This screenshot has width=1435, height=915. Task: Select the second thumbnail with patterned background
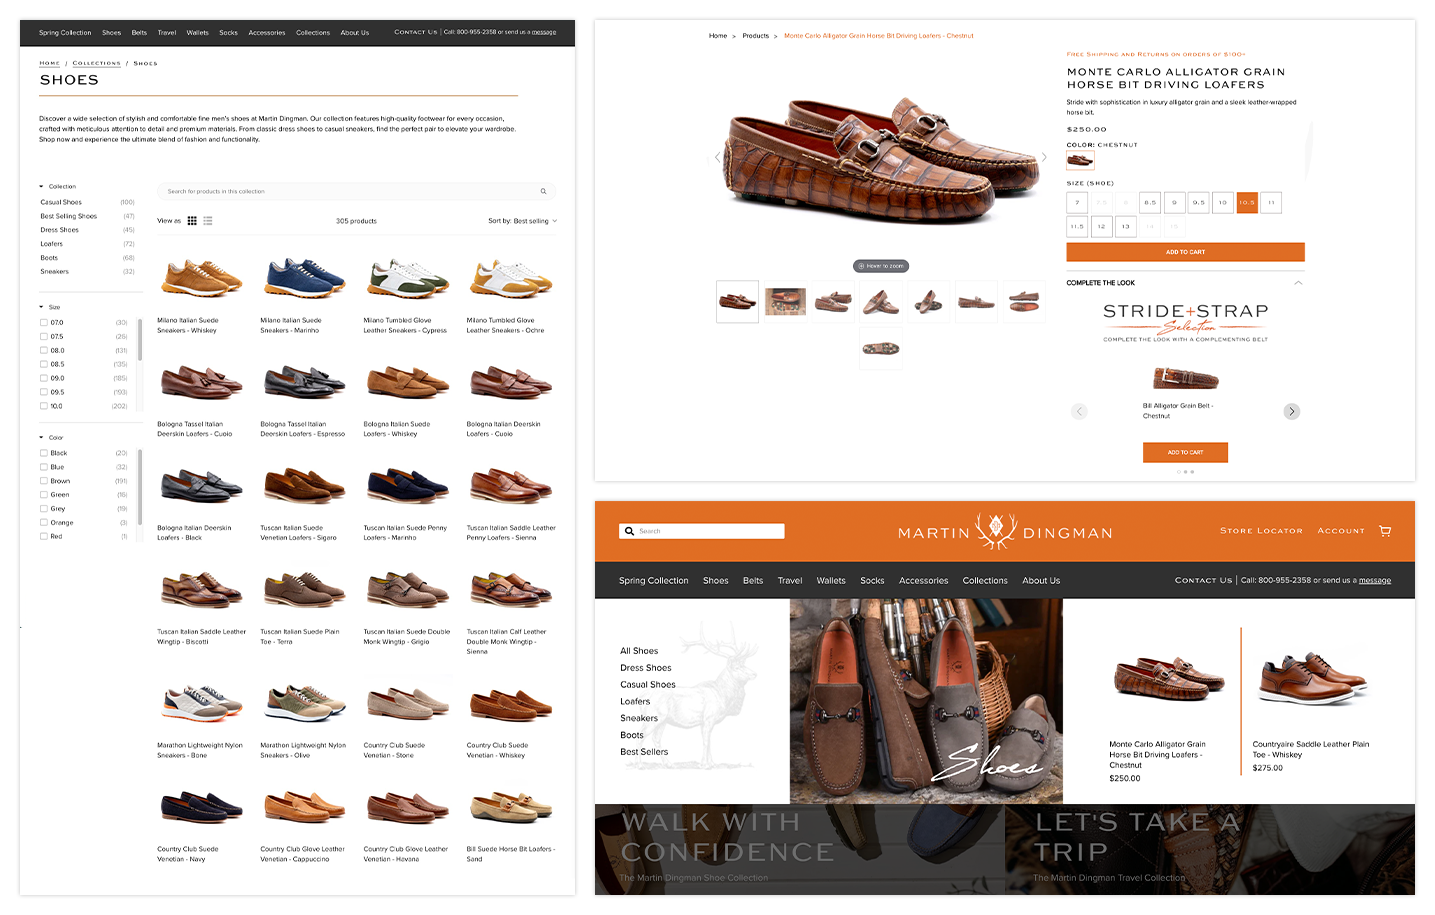tap(785, 301)
